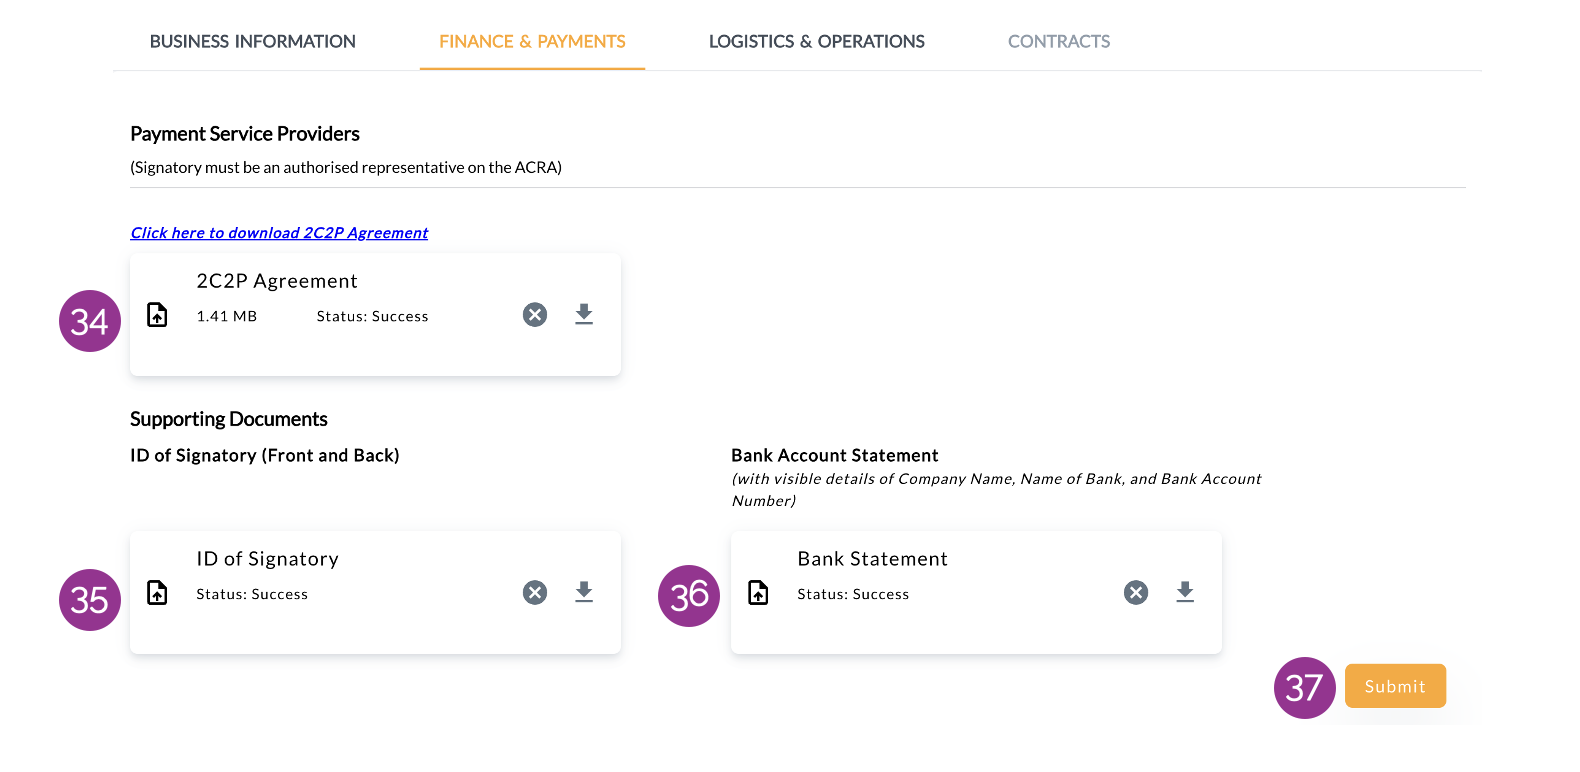Download the uploaded 2C2P Agreement file
The width and height of the screenshot is (1580, 772).
584,315
